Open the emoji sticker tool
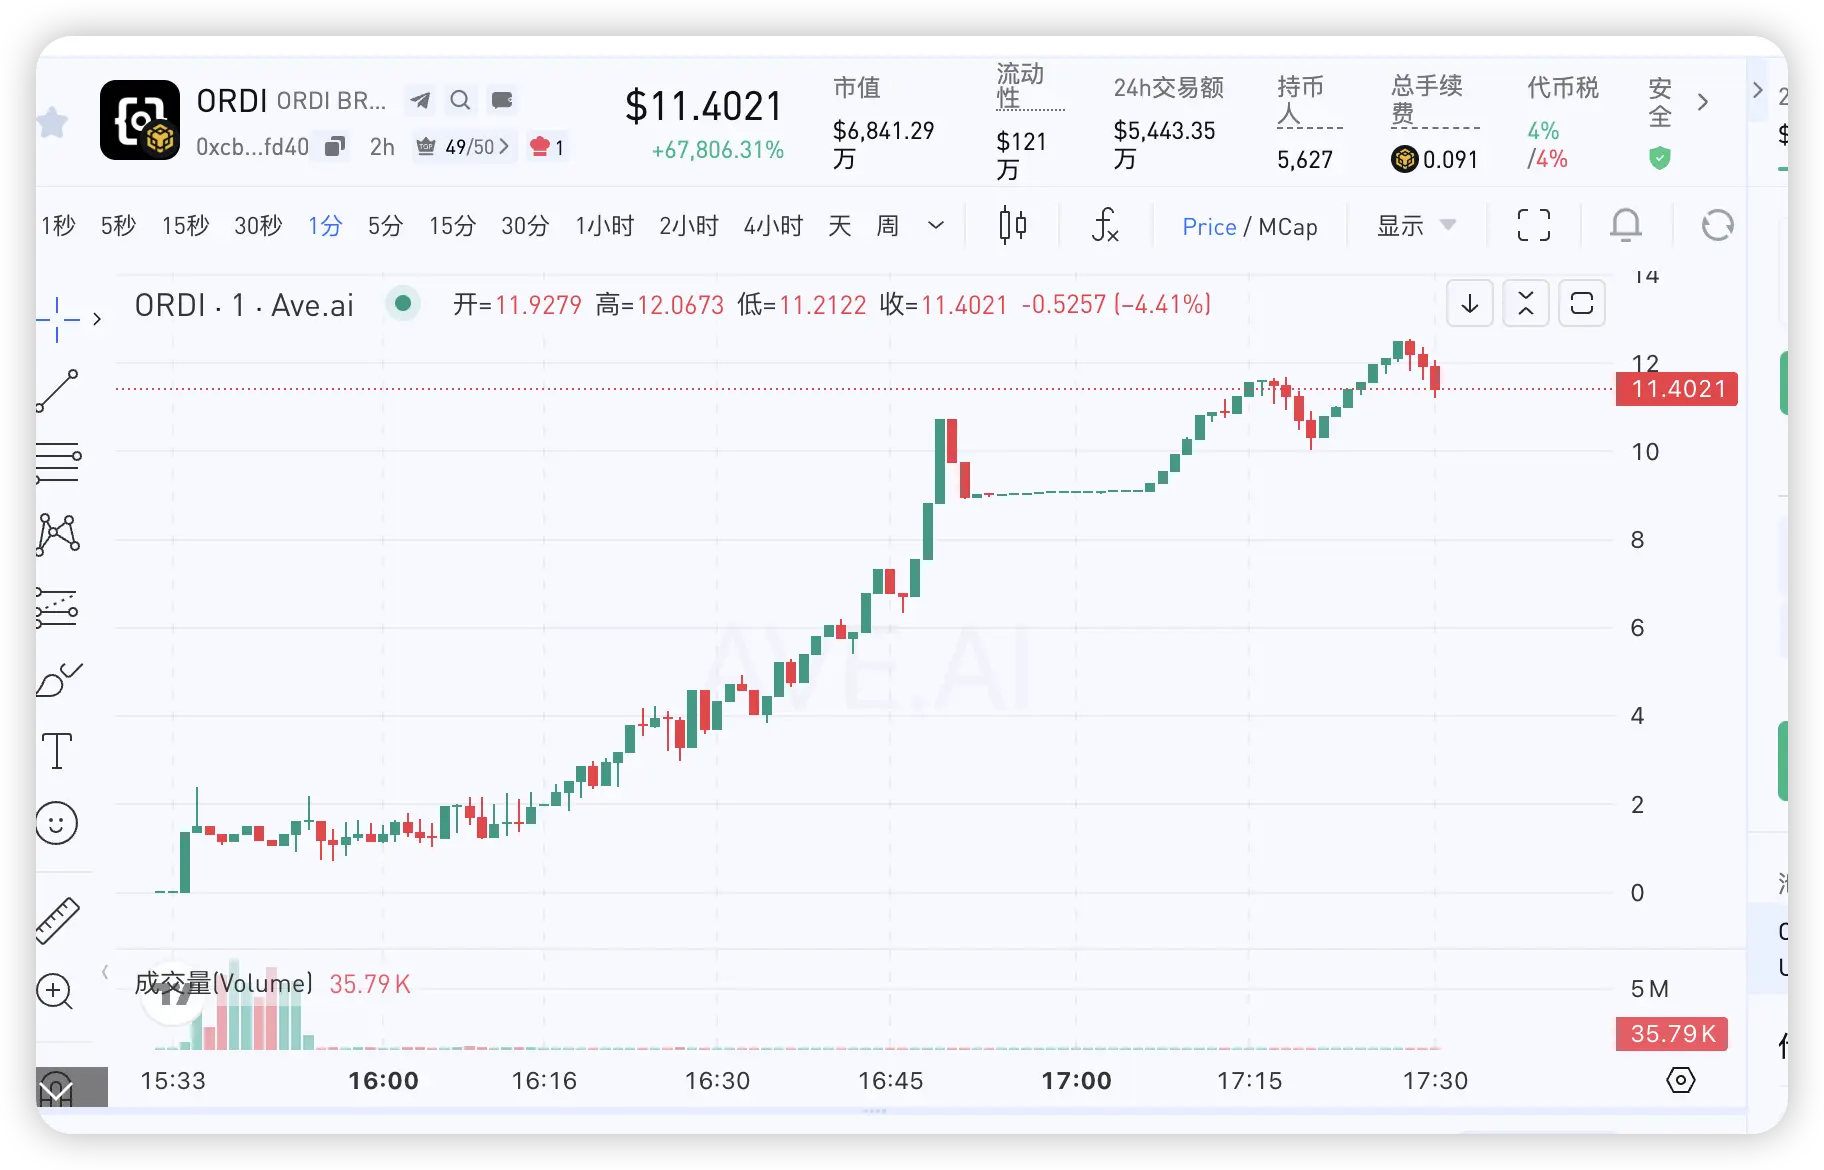The width and height of the screenshot is (1824, 1170). click(x=56, y=823)
